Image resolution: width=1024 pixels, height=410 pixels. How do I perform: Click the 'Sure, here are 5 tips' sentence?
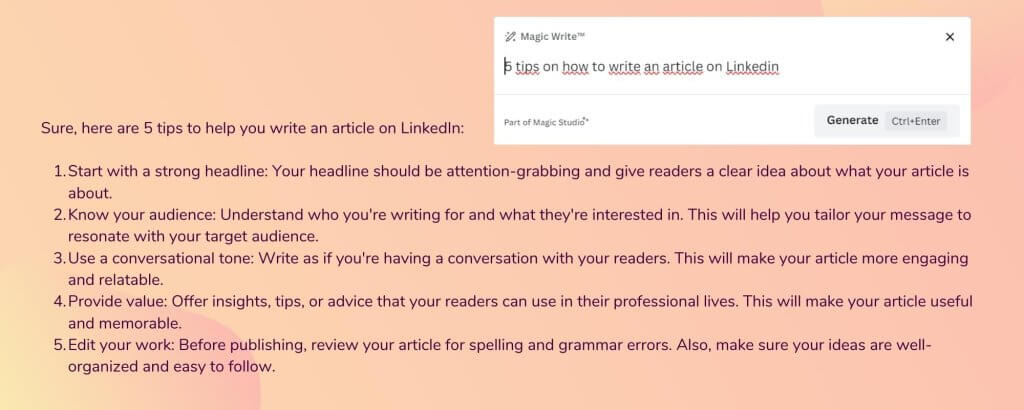click(x=252, y=128)
